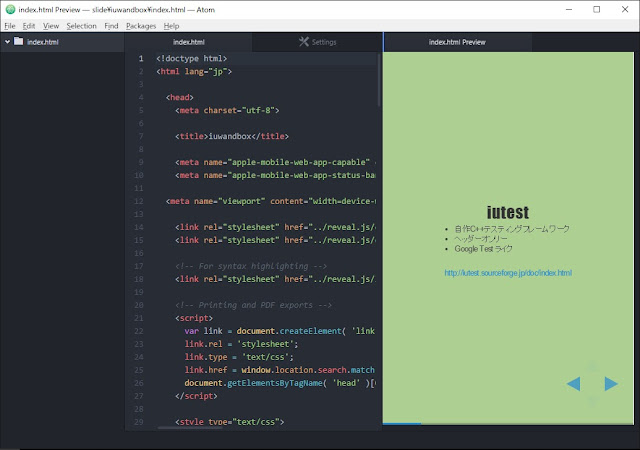Click the apple-mobile-web-app-capable meta line
This screenshot has width=640, height=450.
point(276,162)
